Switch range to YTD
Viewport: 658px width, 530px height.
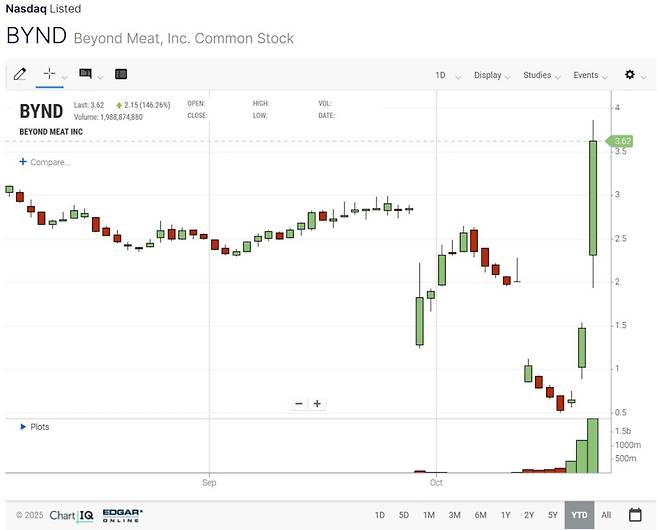(578, 515)
